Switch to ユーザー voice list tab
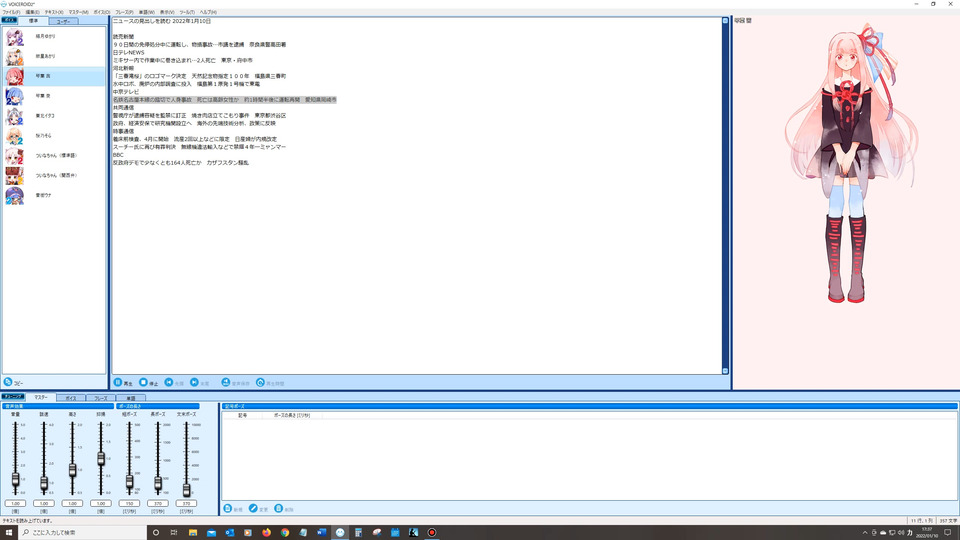Screen dimensions: 960x540 (64, 21)
